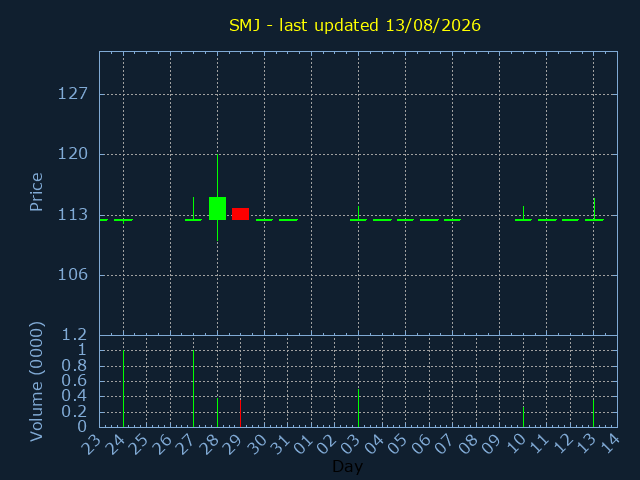Image resolution: width=640 pixels, height=480 pixels.
Task: Click the day 01 label on x-axis
Action: coord(304,444)
